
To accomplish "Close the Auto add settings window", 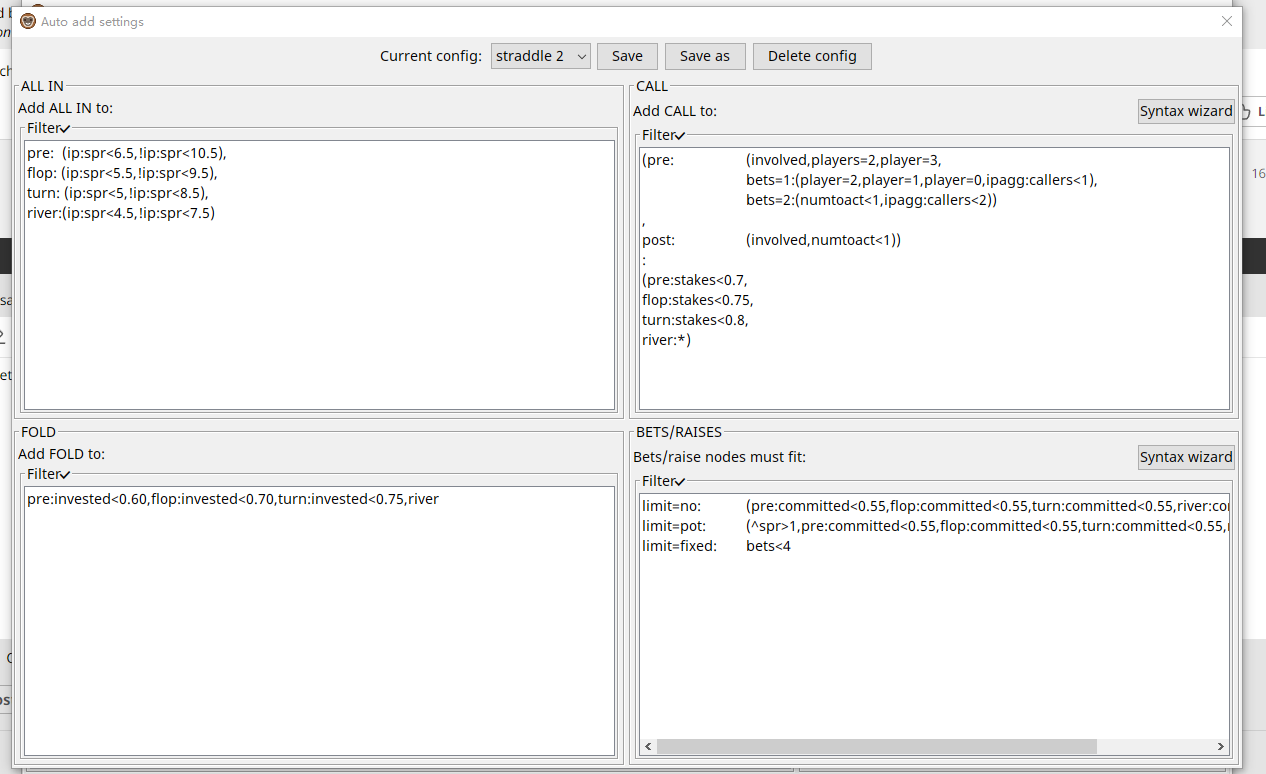I will pos(1227,21).
